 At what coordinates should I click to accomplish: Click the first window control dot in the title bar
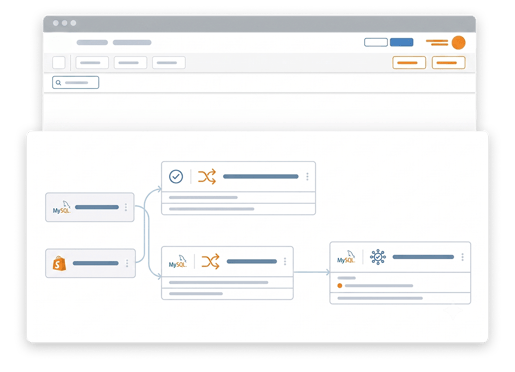(x=56, y=23)
